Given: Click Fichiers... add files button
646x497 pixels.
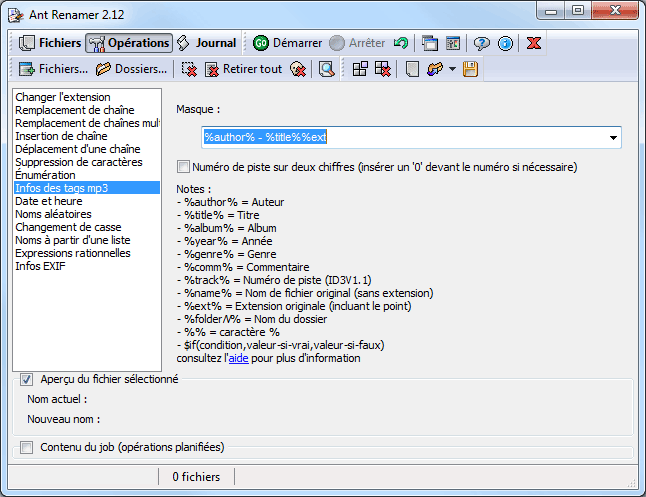Looking at the screenshot, I should (x=54, y=69).
